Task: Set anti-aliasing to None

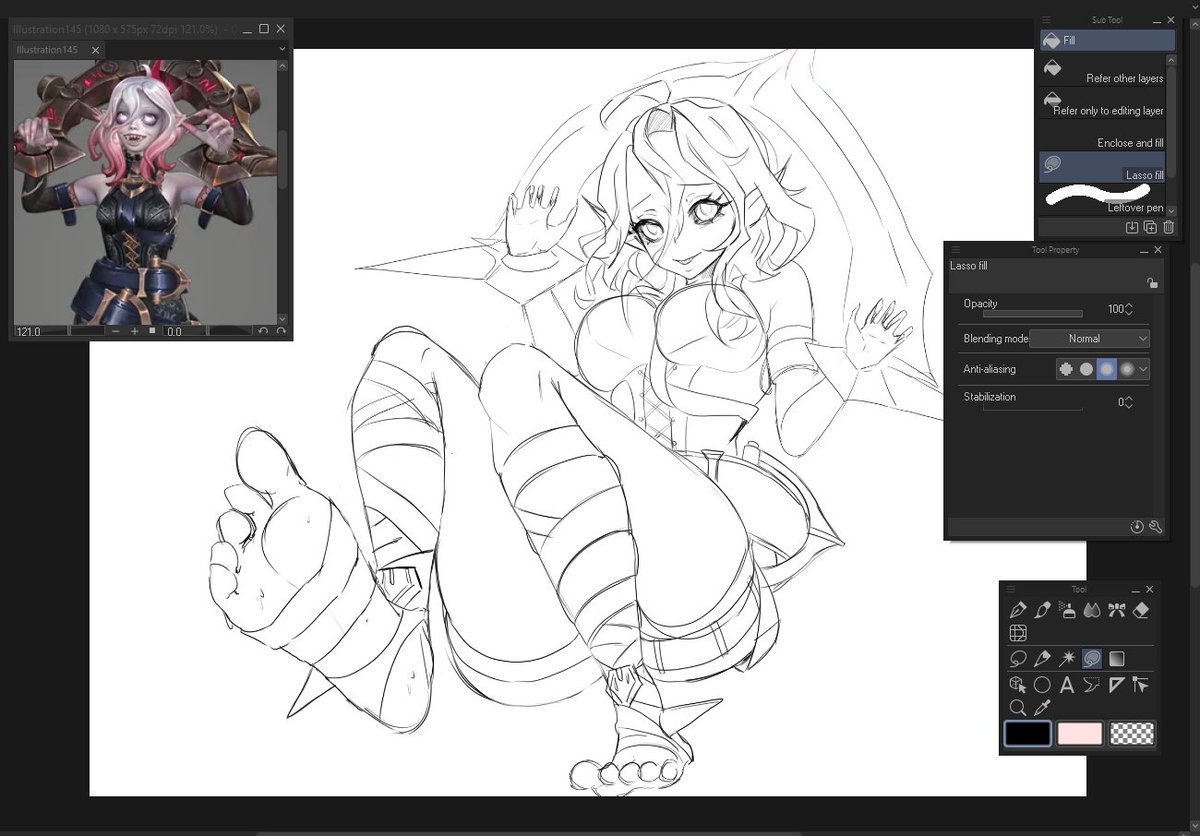Action: point(1067,369)
